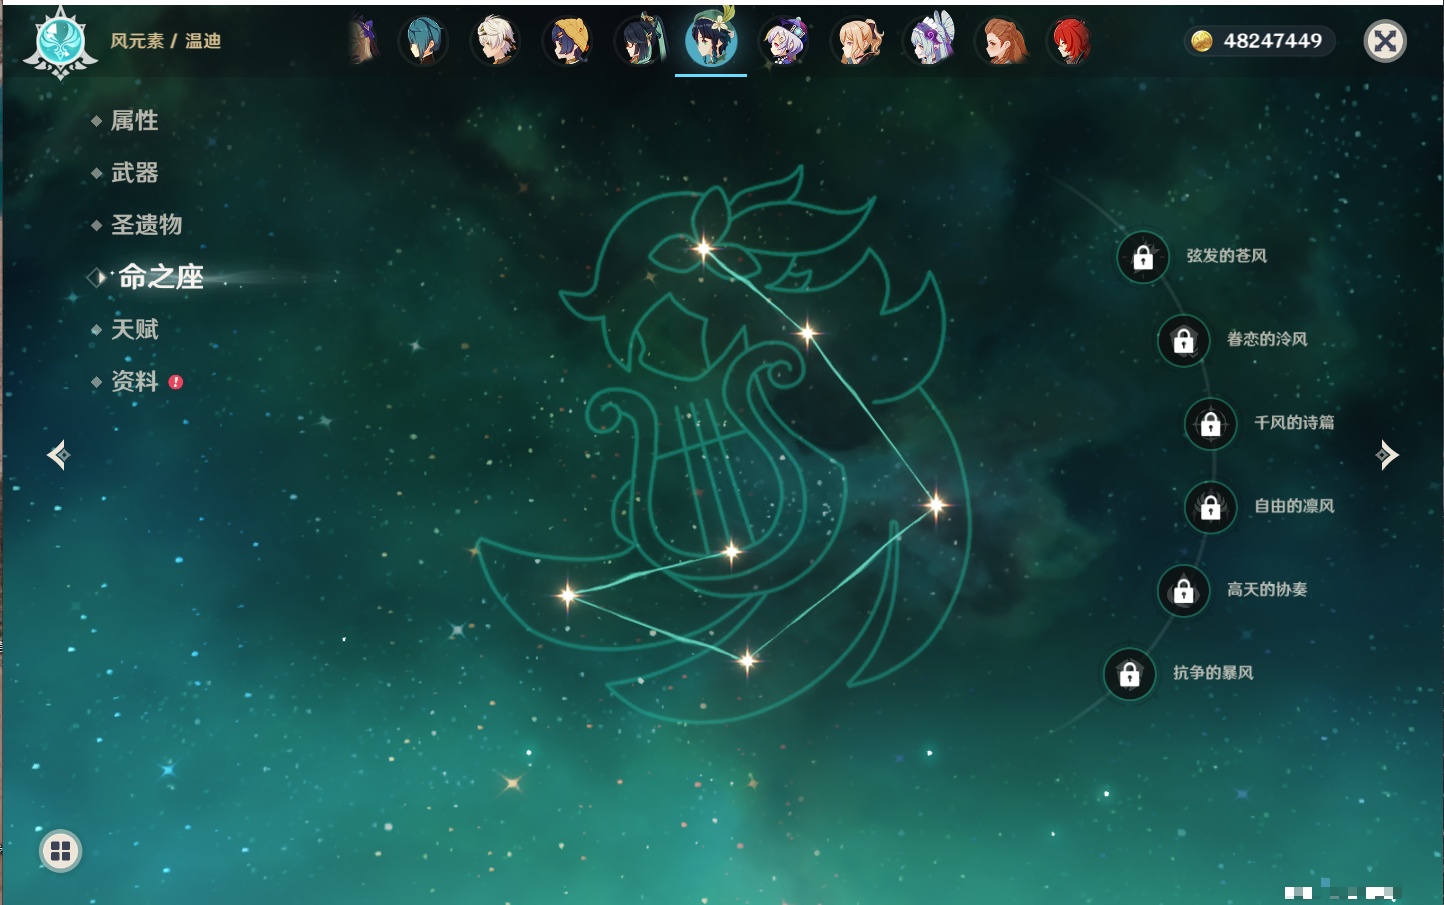Open the grid menu button at bottom left

[x=60, y=851]
